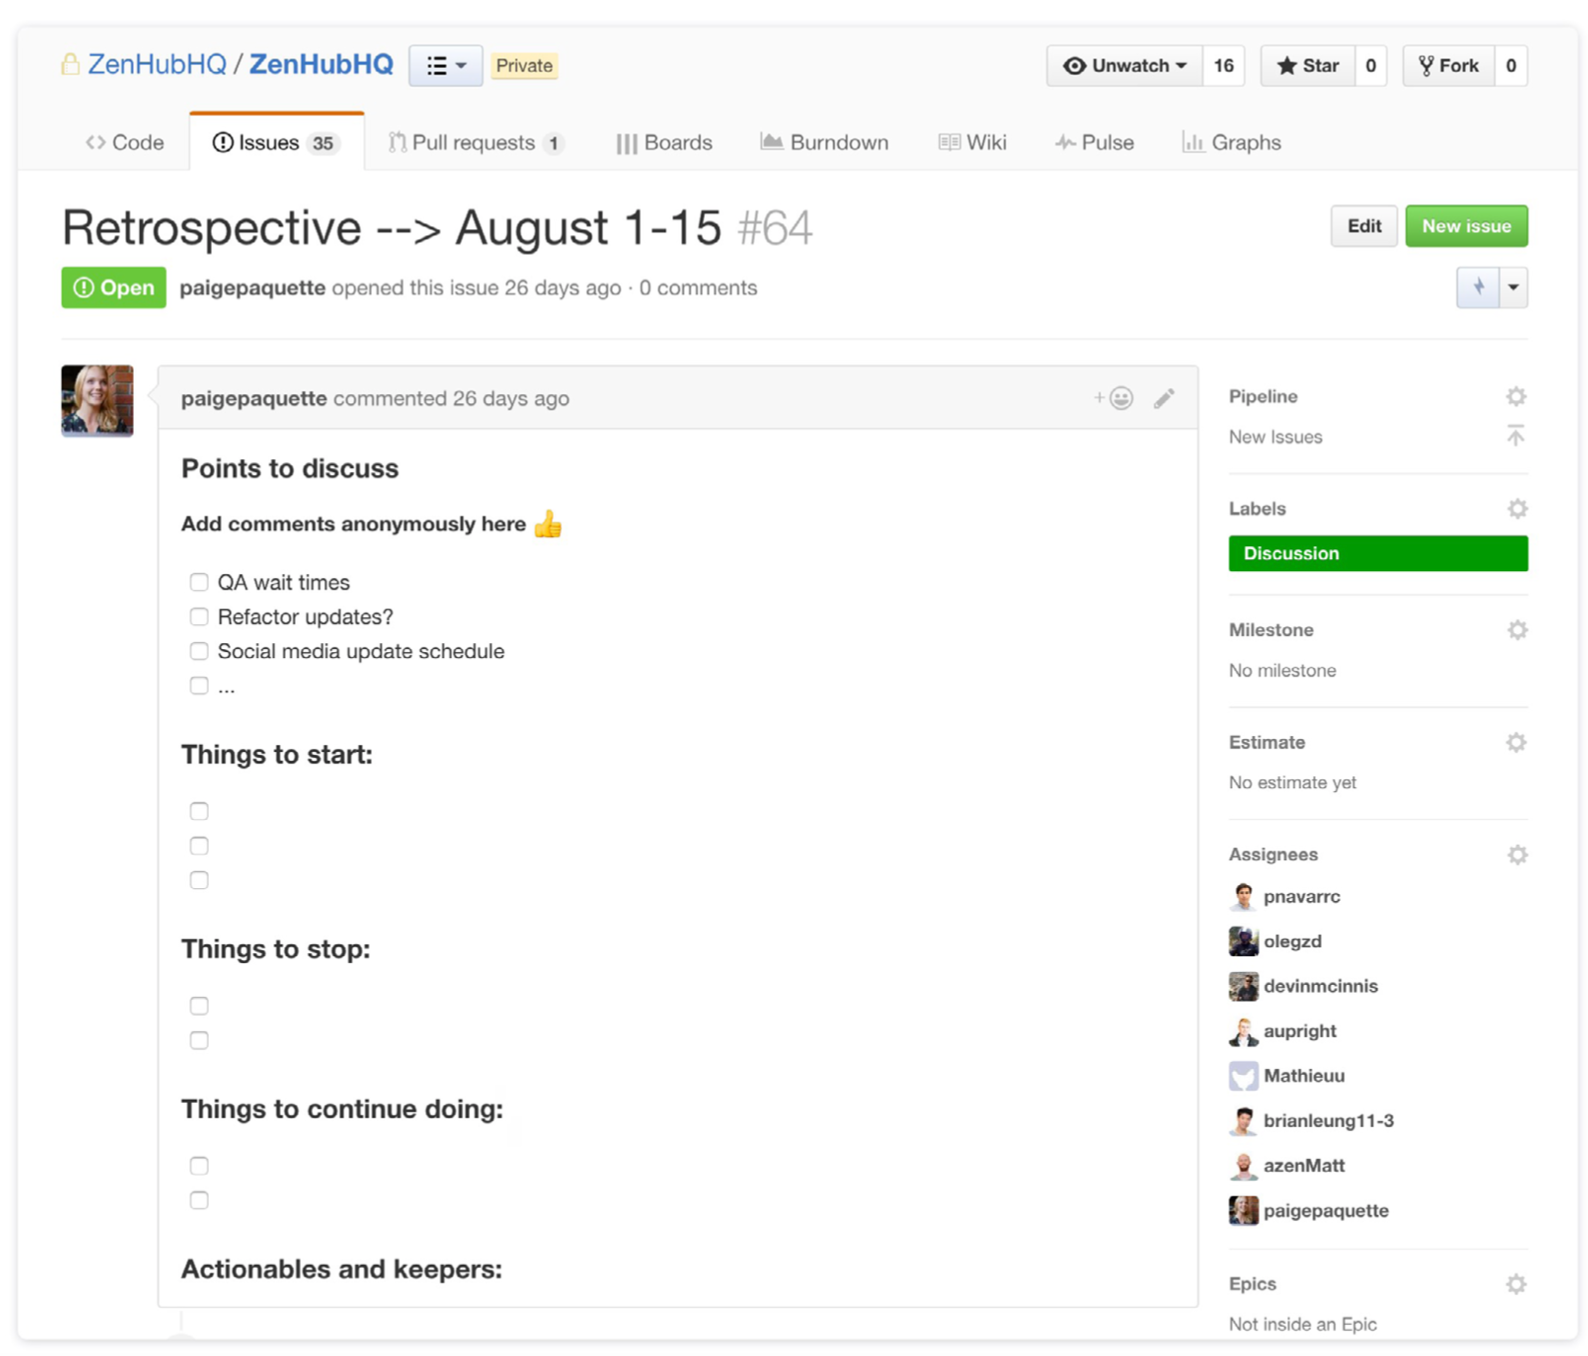Check the QA wait times checkbox
Image resolution: width=1588 pixels, height=1356 pixels.
199,582
